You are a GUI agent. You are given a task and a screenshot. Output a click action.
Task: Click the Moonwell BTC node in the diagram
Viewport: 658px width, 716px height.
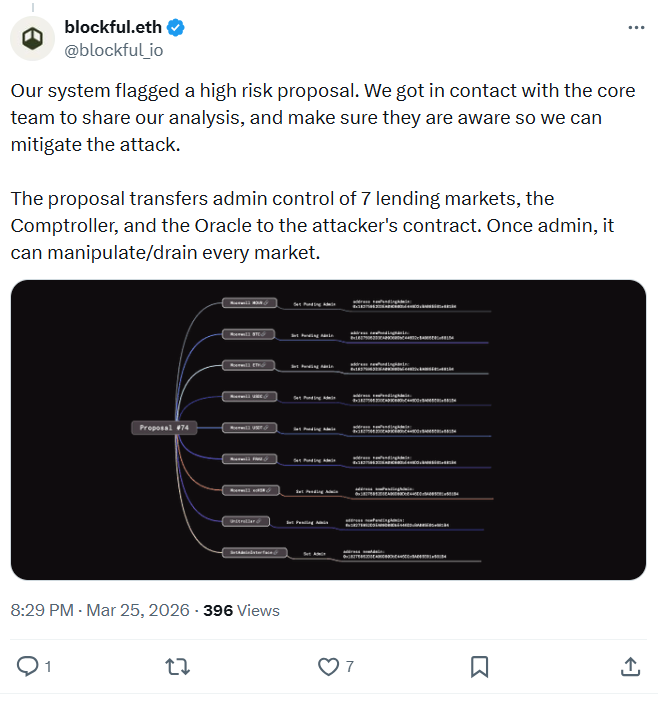248,334
